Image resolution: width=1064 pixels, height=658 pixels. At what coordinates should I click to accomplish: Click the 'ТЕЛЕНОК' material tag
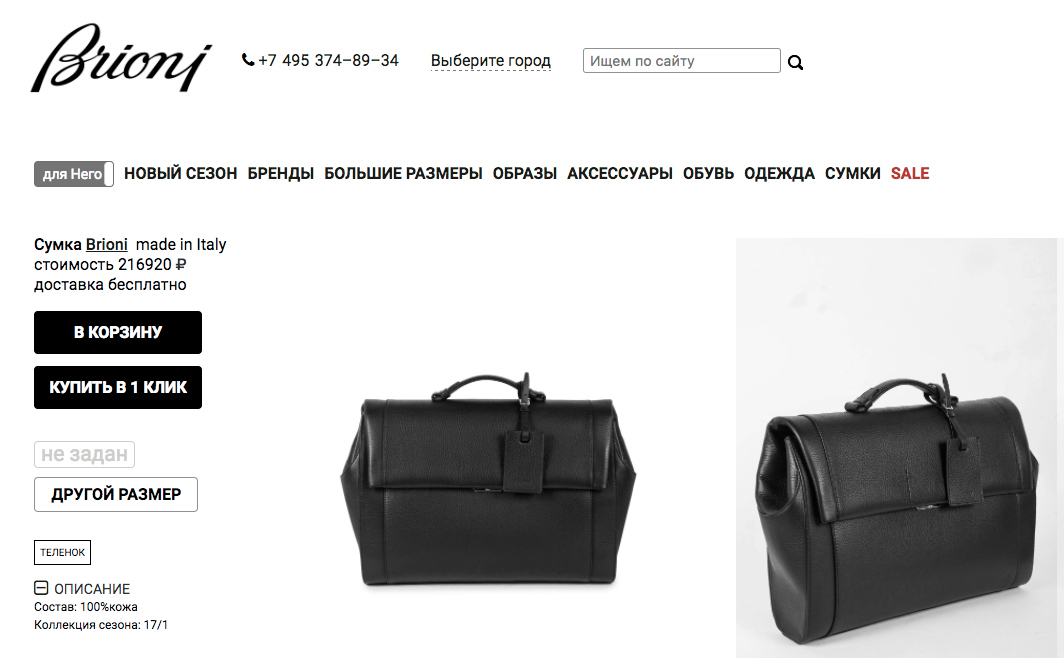pyautogui.click(x=62, y=552)
